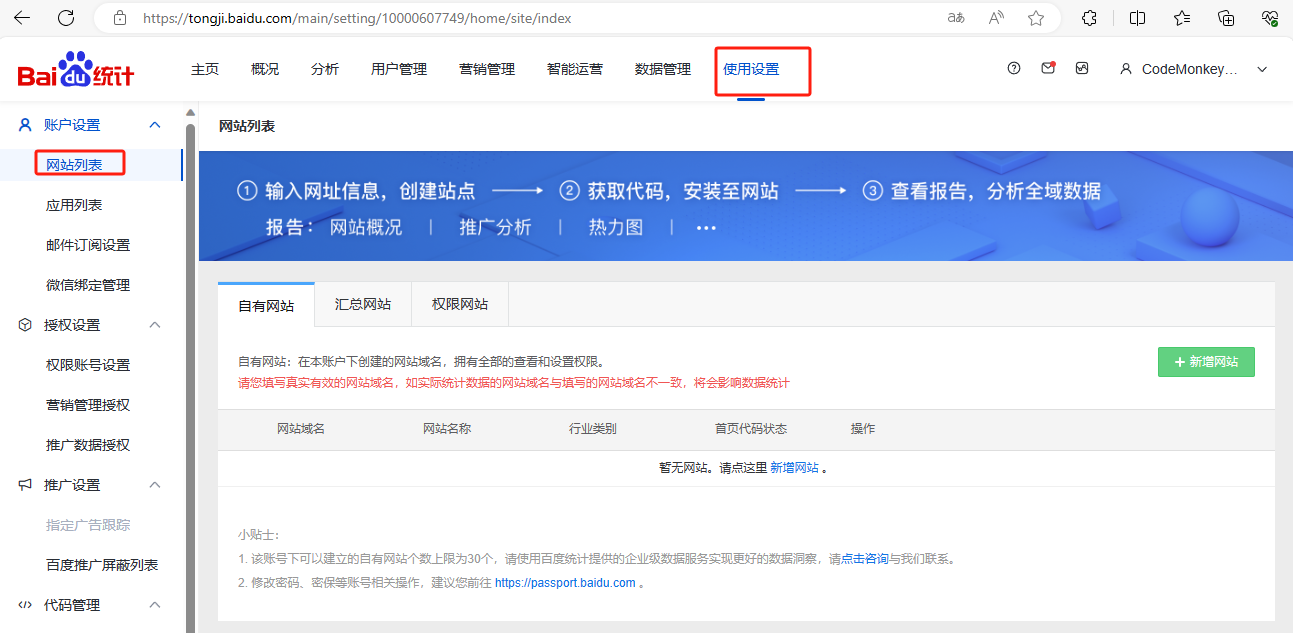
Task: Click the chart image icon in header
Action: coord(1082,68)
